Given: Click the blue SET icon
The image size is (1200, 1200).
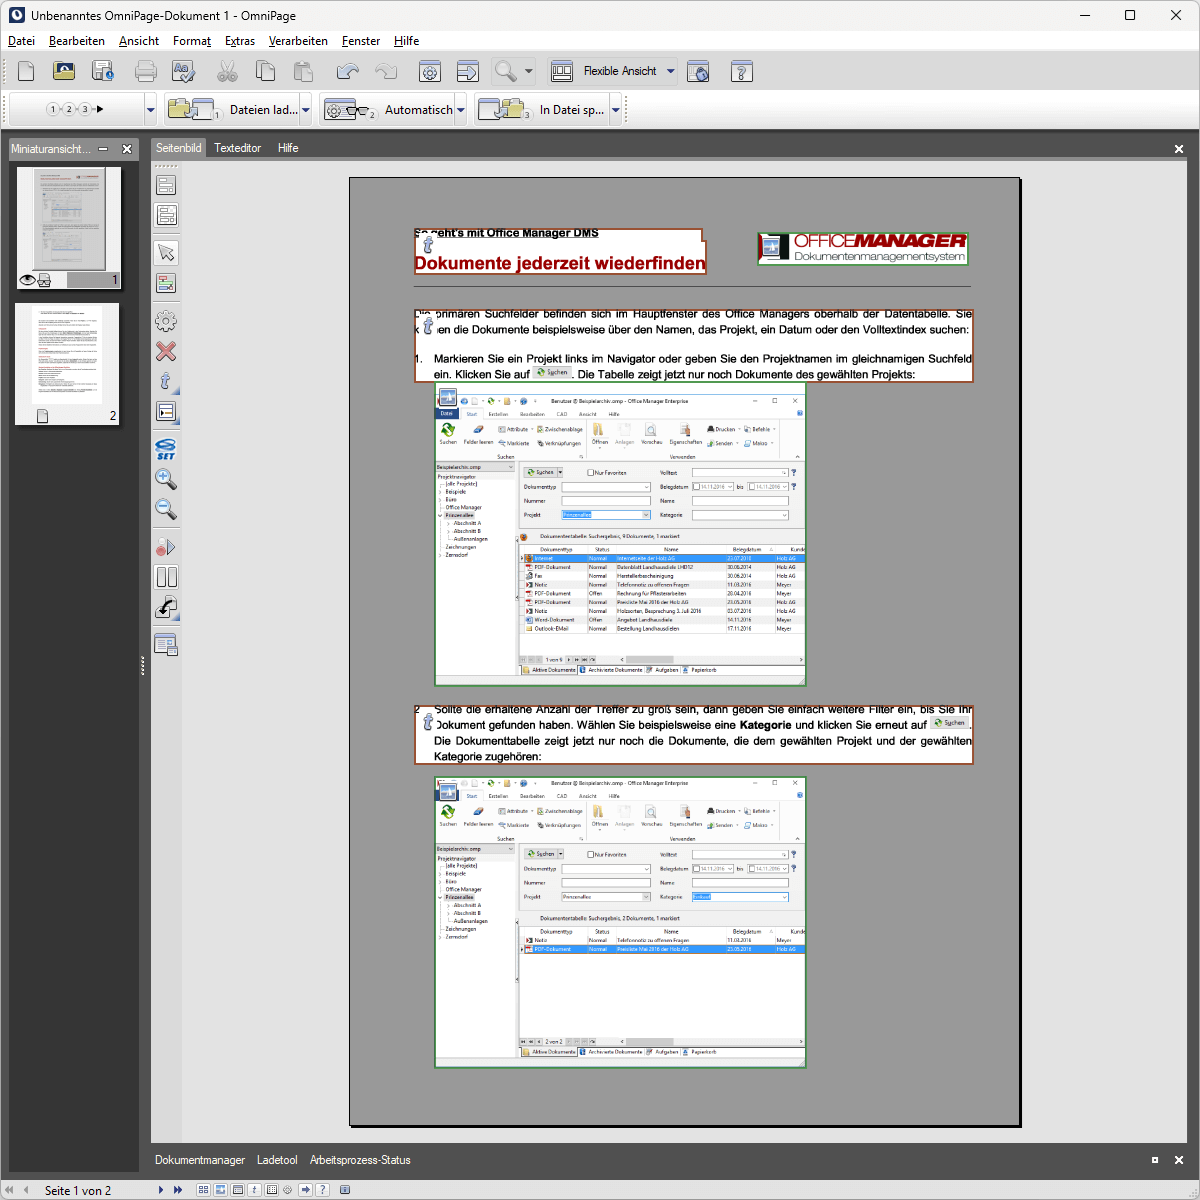Looking at the screenshot, I should point(166,449).
